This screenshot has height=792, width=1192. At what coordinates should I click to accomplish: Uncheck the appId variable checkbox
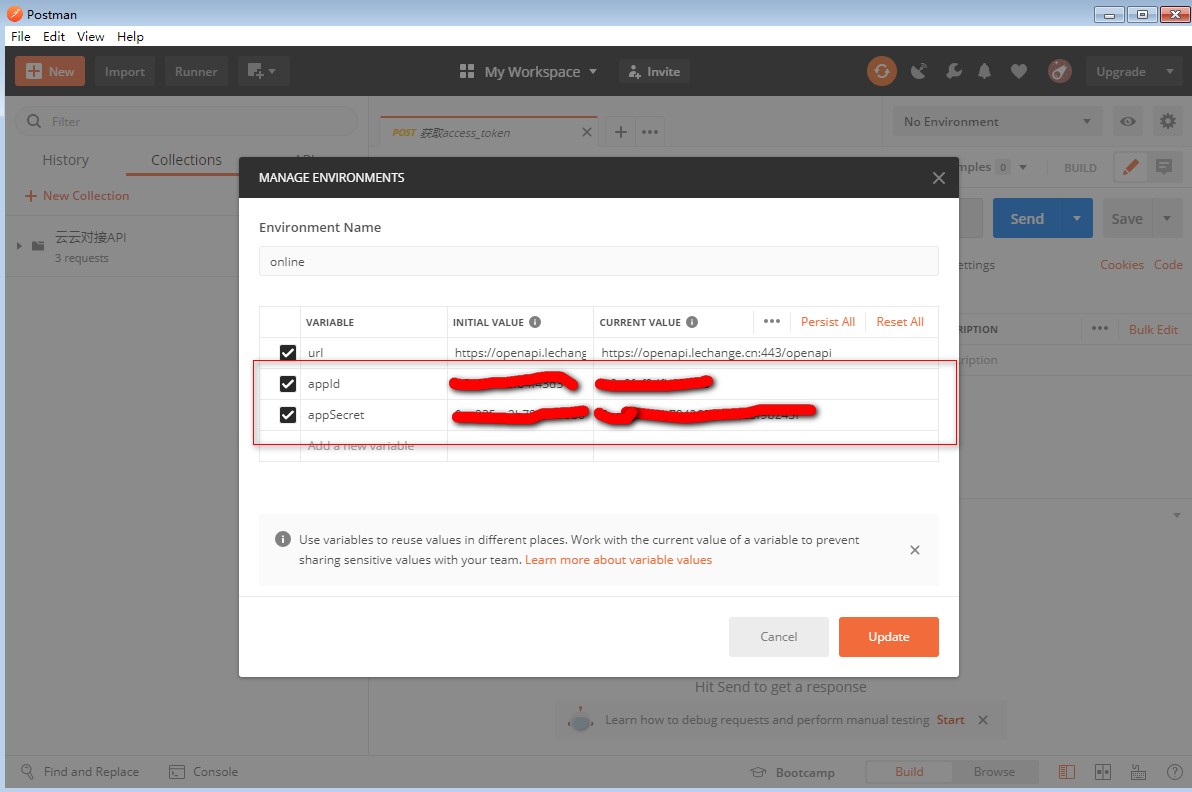point(288,384)
